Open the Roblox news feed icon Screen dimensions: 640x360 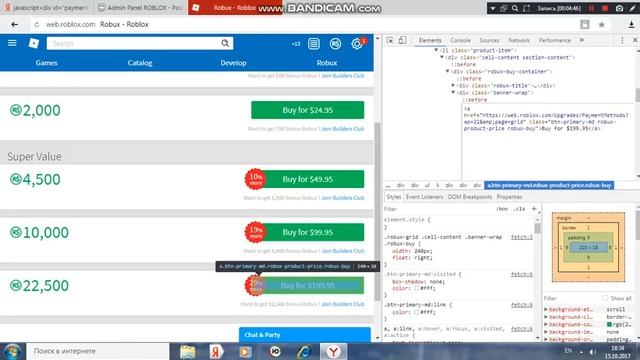pos(313,43)
